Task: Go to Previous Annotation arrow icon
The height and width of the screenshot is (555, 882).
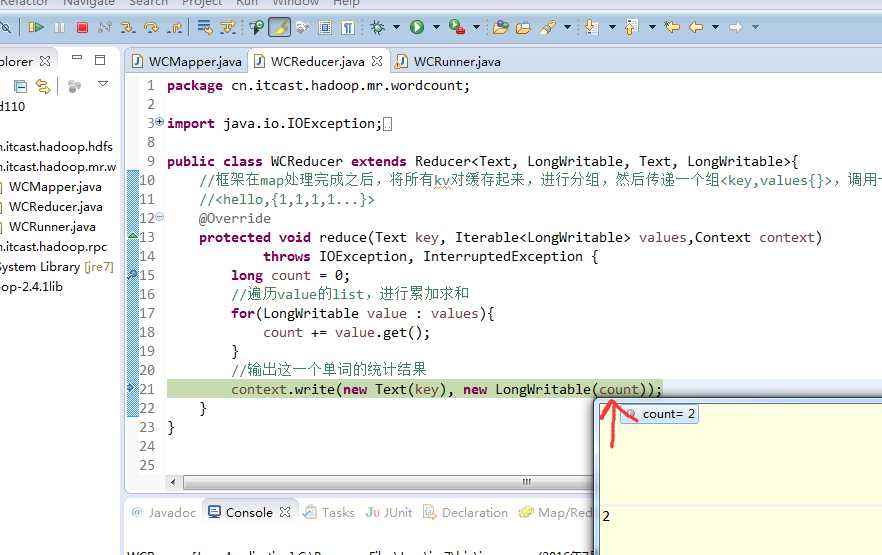Action: (631, 27)
